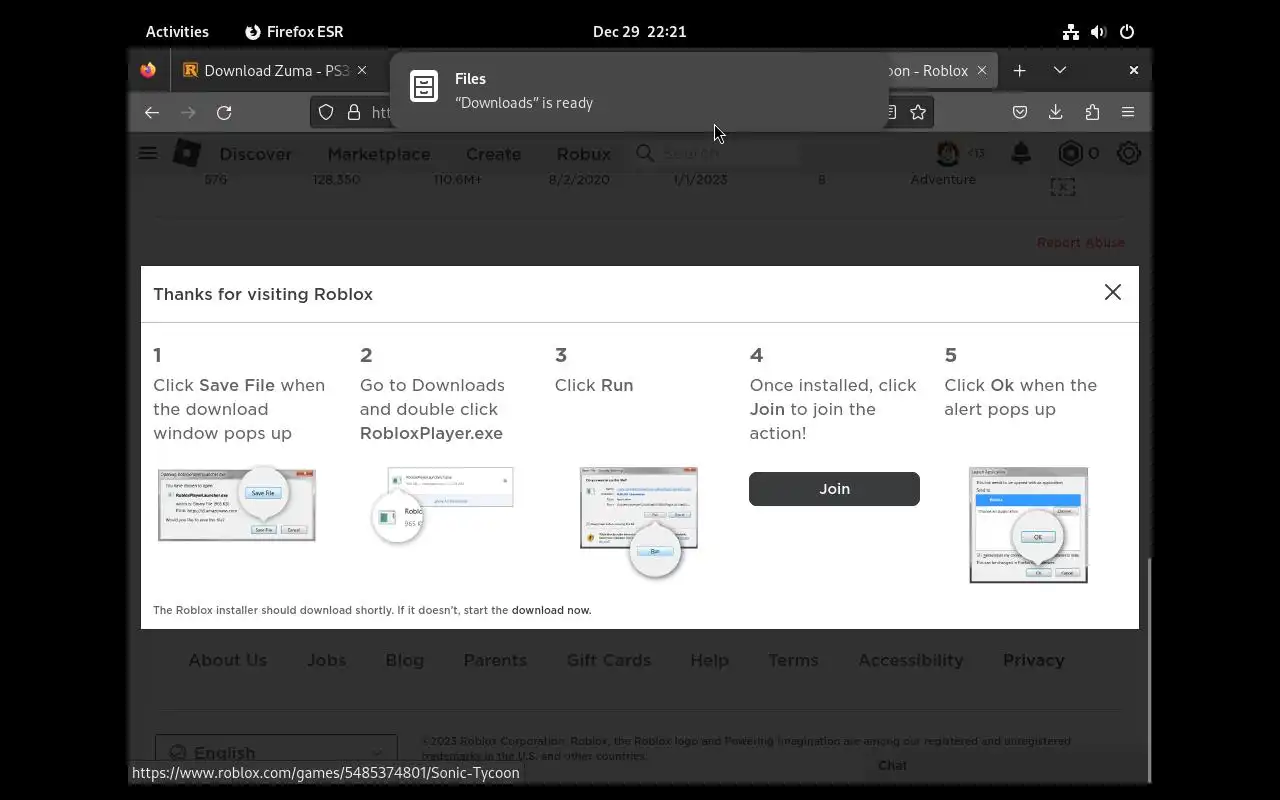This screenshot has width=1280, height=800.
Task: Go back to the previous page
Action: click(x=152, y=112)
